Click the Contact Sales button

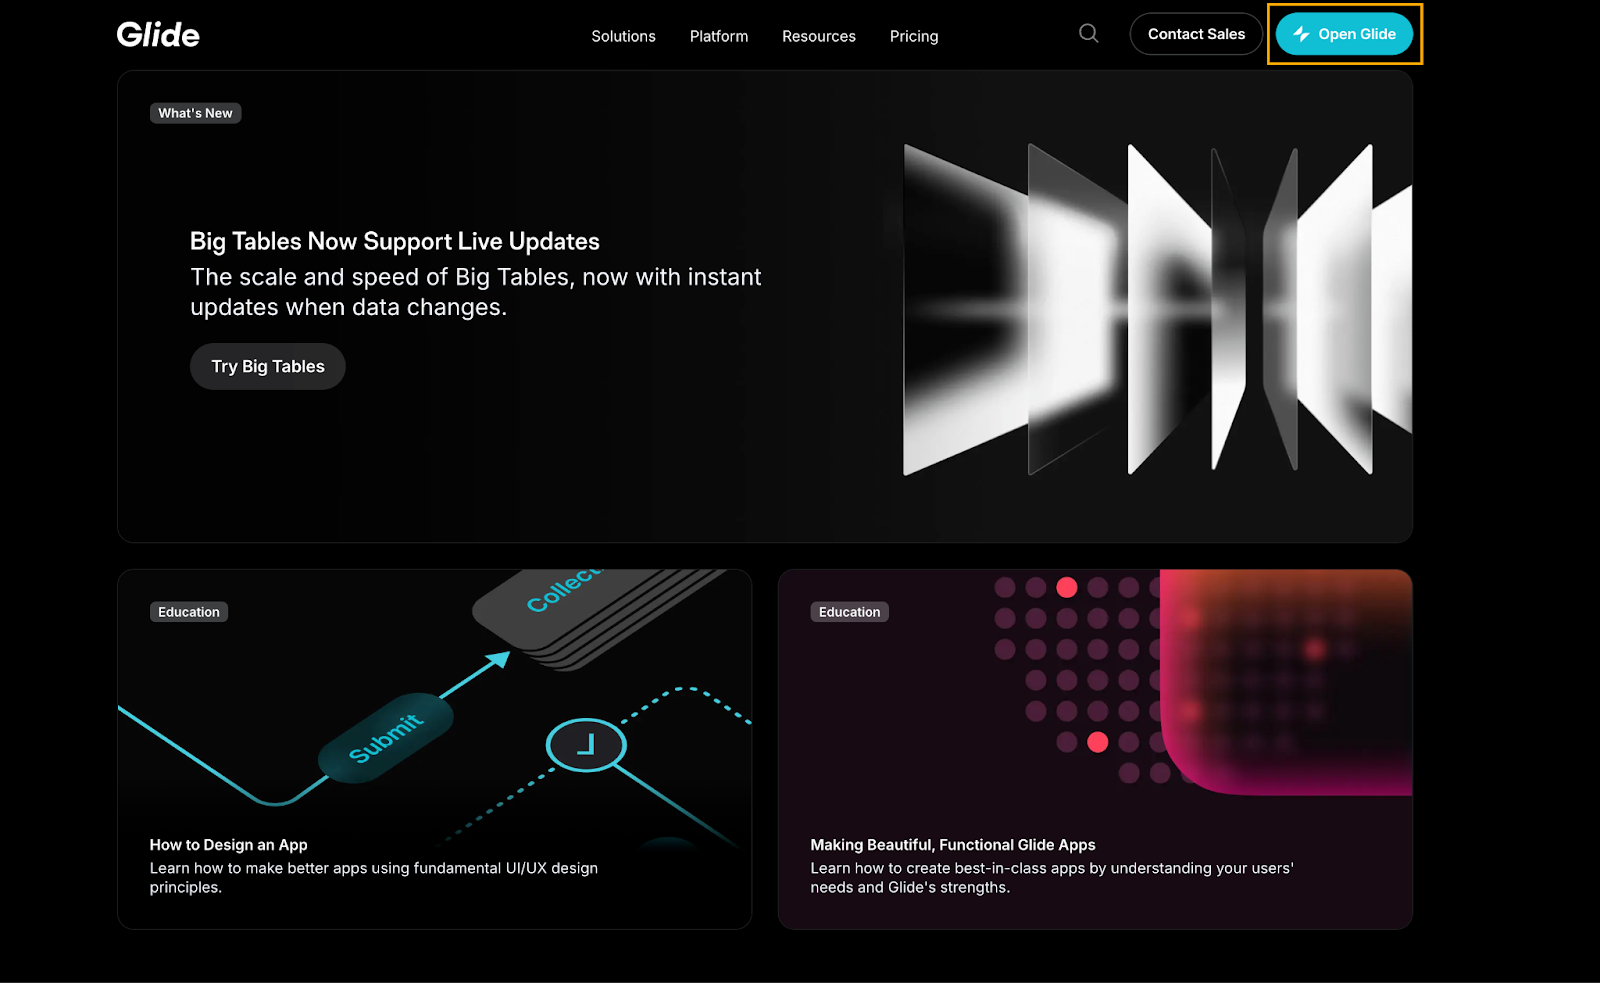point(1196,34)
